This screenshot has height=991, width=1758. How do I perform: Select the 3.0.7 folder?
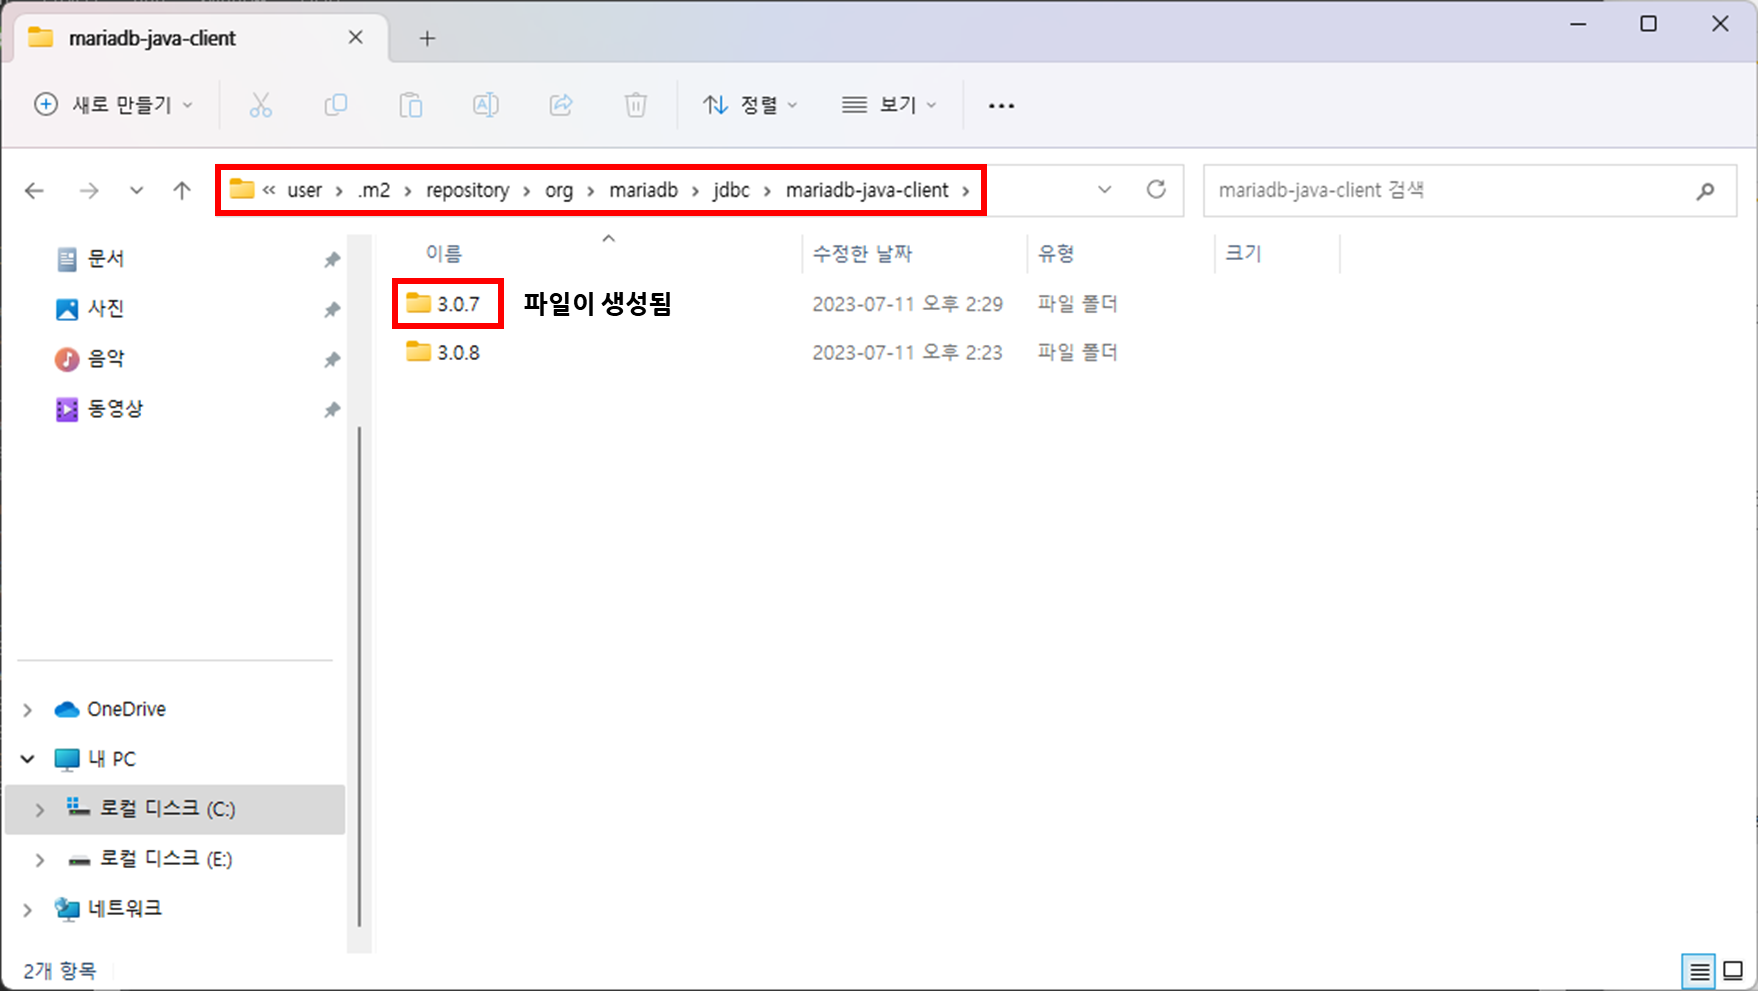[443, 304]
